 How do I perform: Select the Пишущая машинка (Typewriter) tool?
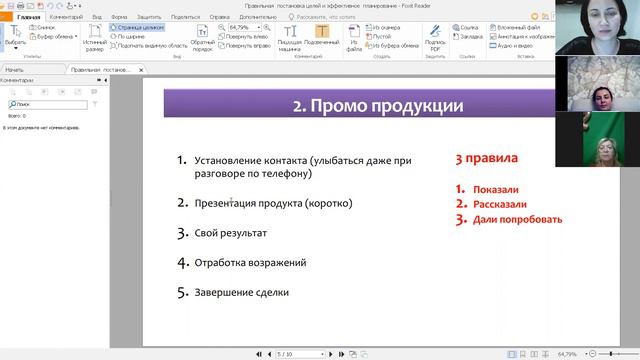coord(290,38)
